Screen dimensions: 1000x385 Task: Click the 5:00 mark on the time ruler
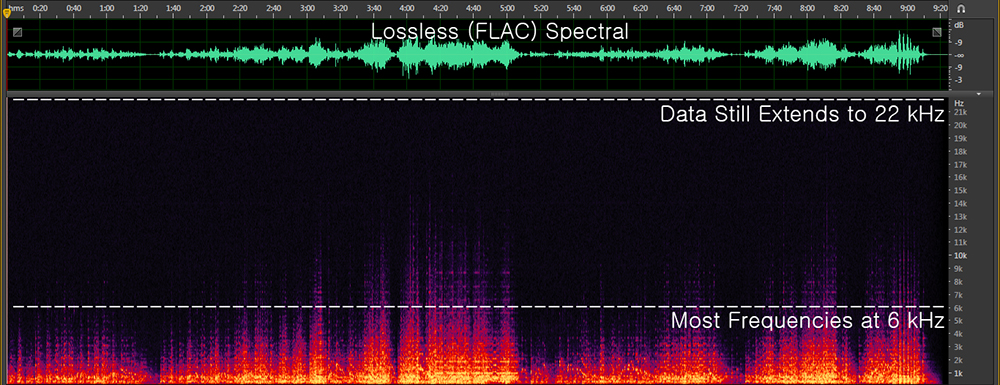click(508, 8)
